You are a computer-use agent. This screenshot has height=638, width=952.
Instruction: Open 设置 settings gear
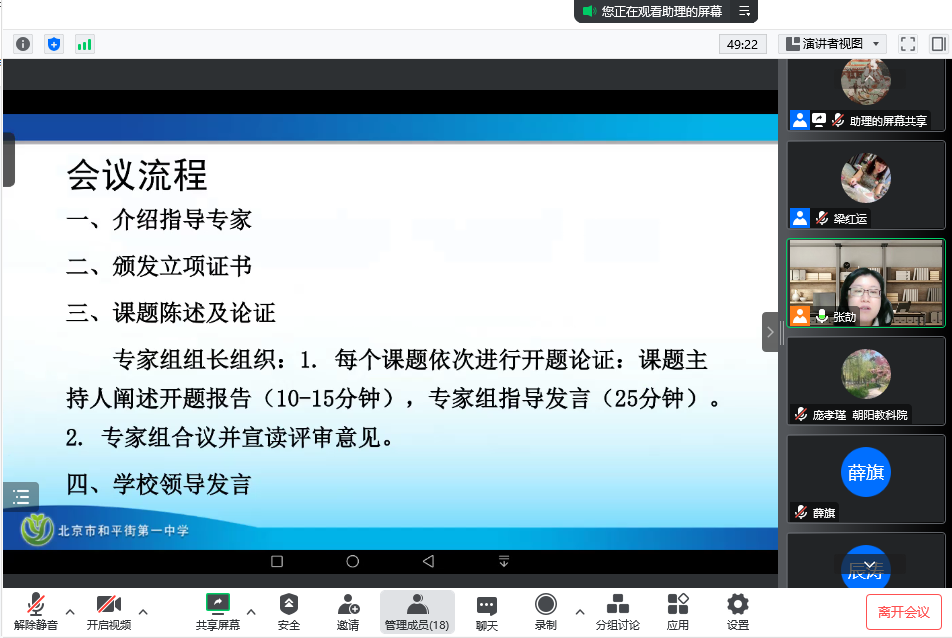738,612
